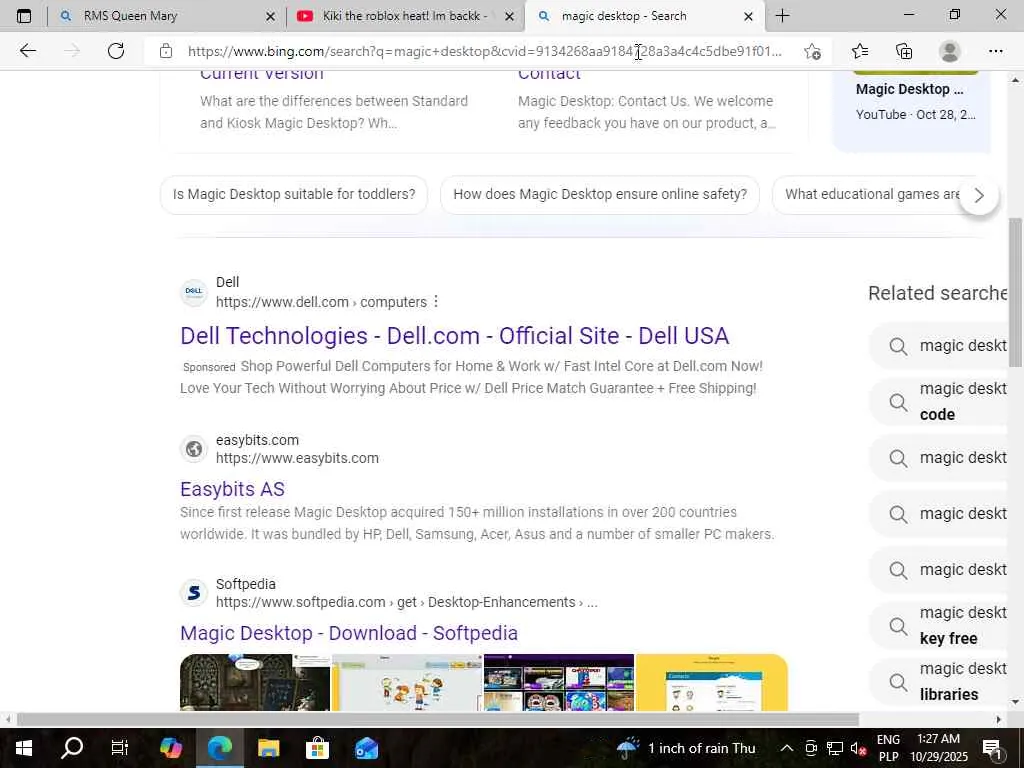
Task: Close the Kiki the roblox heat tab
Action: click(x=510, y=16)
